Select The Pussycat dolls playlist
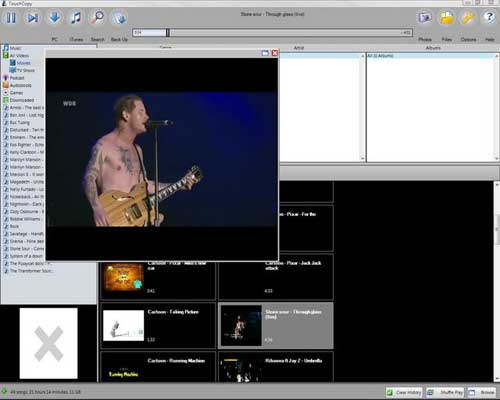This screenshot has width=500, height=400. pos(30,263)
